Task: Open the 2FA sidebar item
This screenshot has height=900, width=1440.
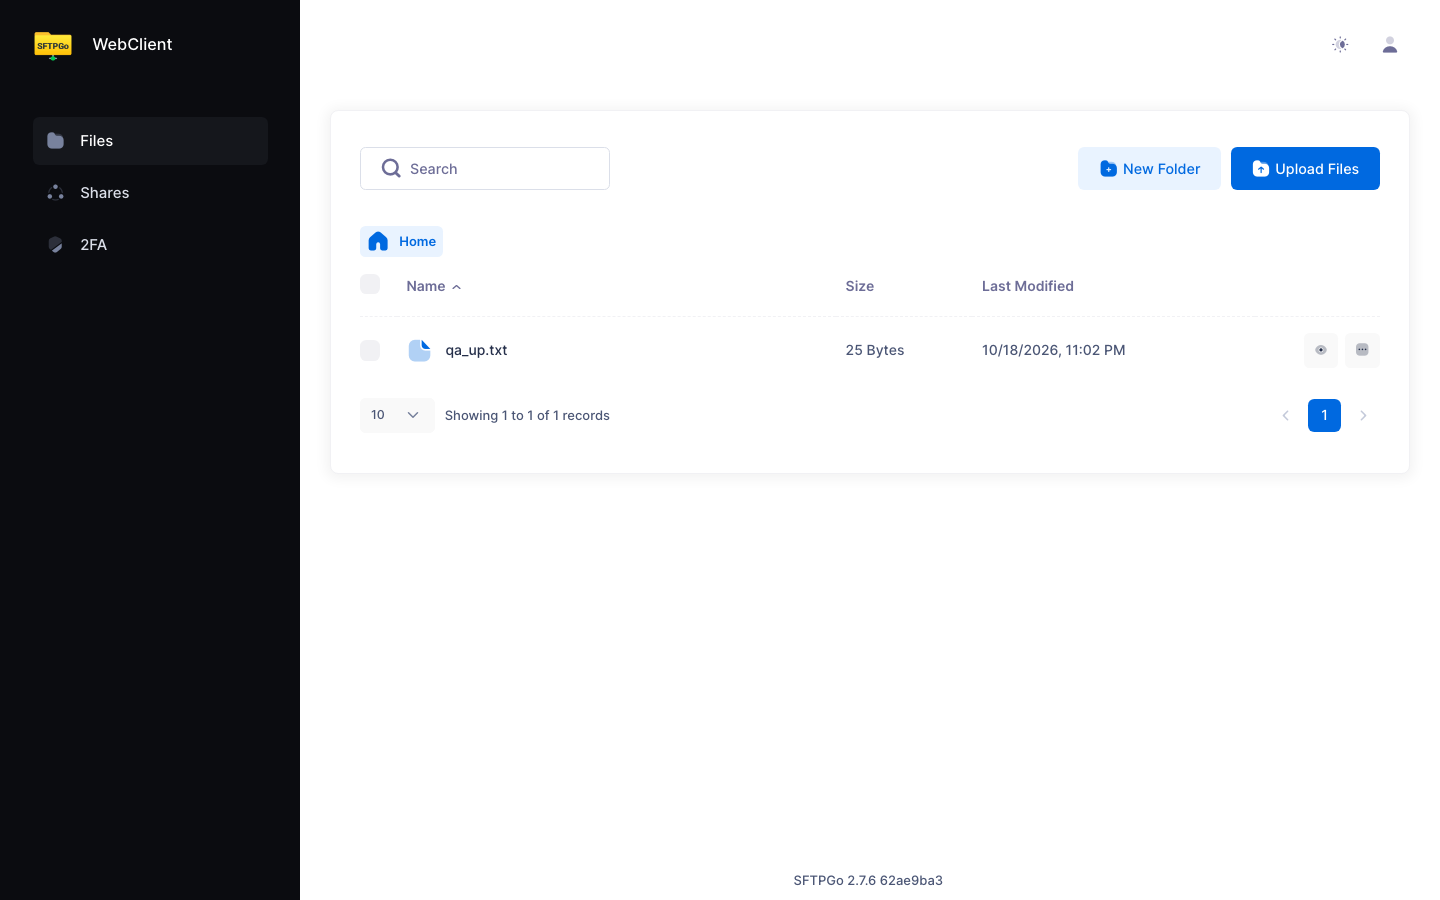Action: [150, 245]
